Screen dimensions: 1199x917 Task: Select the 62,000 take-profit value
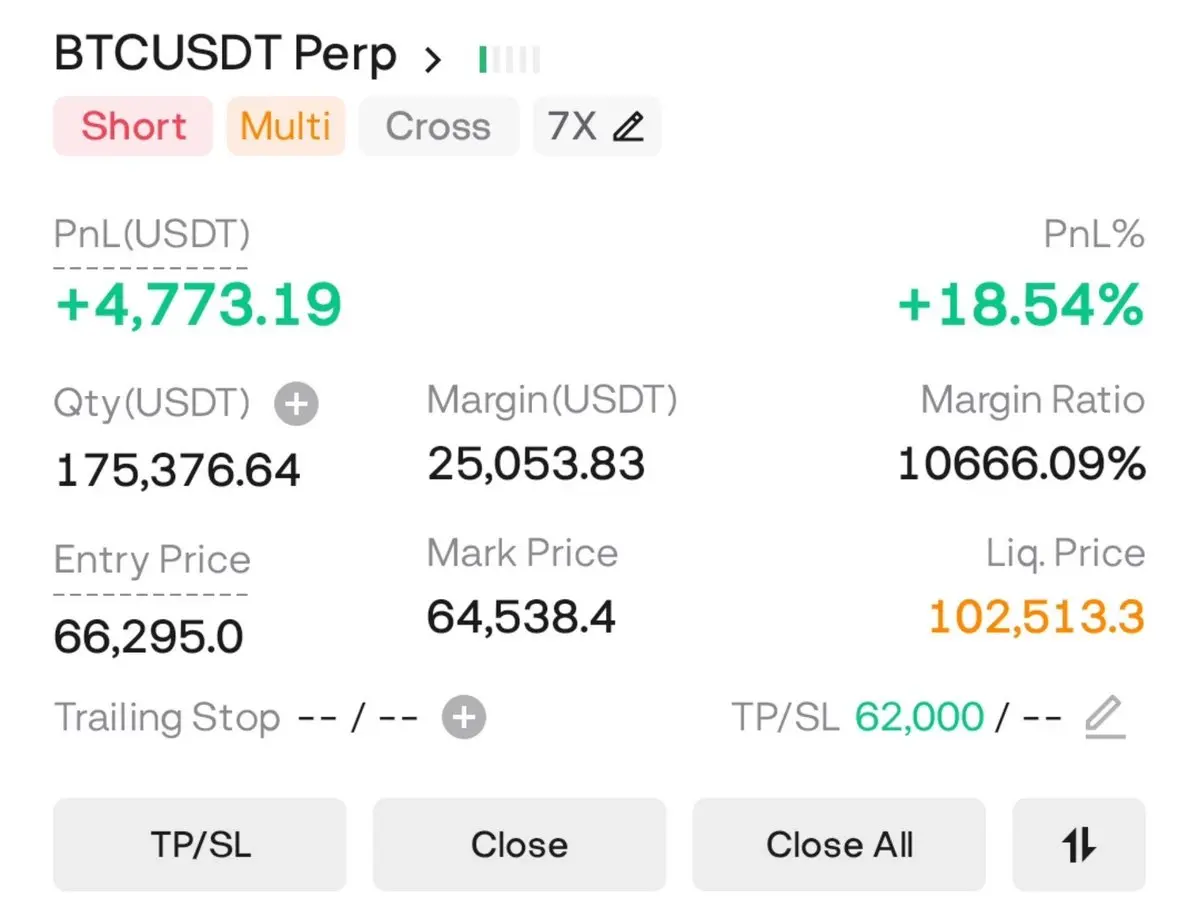918,717
